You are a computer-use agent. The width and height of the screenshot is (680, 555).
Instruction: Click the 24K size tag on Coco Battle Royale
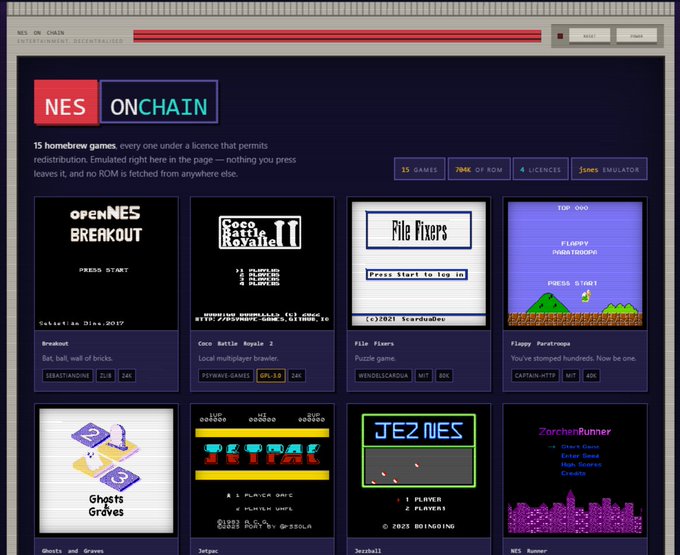point(297,375)
